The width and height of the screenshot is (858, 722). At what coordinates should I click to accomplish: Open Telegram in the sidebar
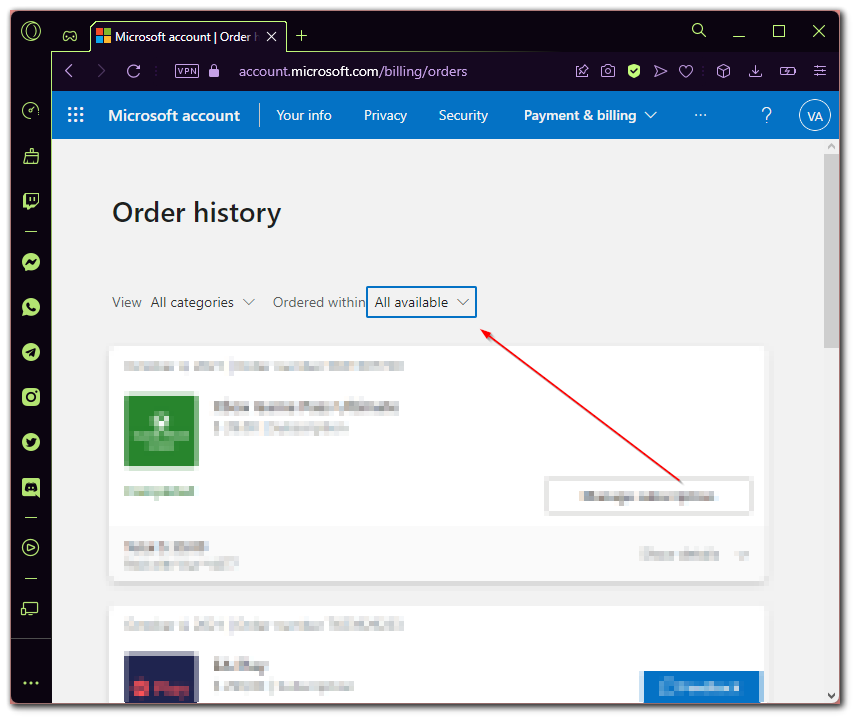31,352
